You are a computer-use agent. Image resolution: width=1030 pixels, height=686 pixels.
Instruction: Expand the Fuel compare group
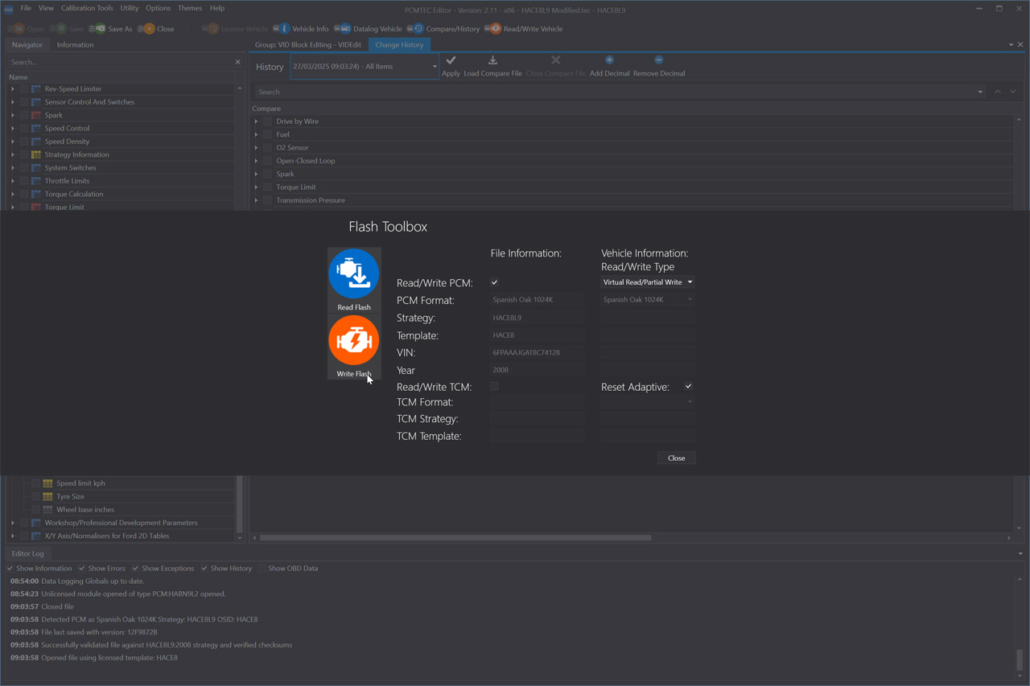256,135
